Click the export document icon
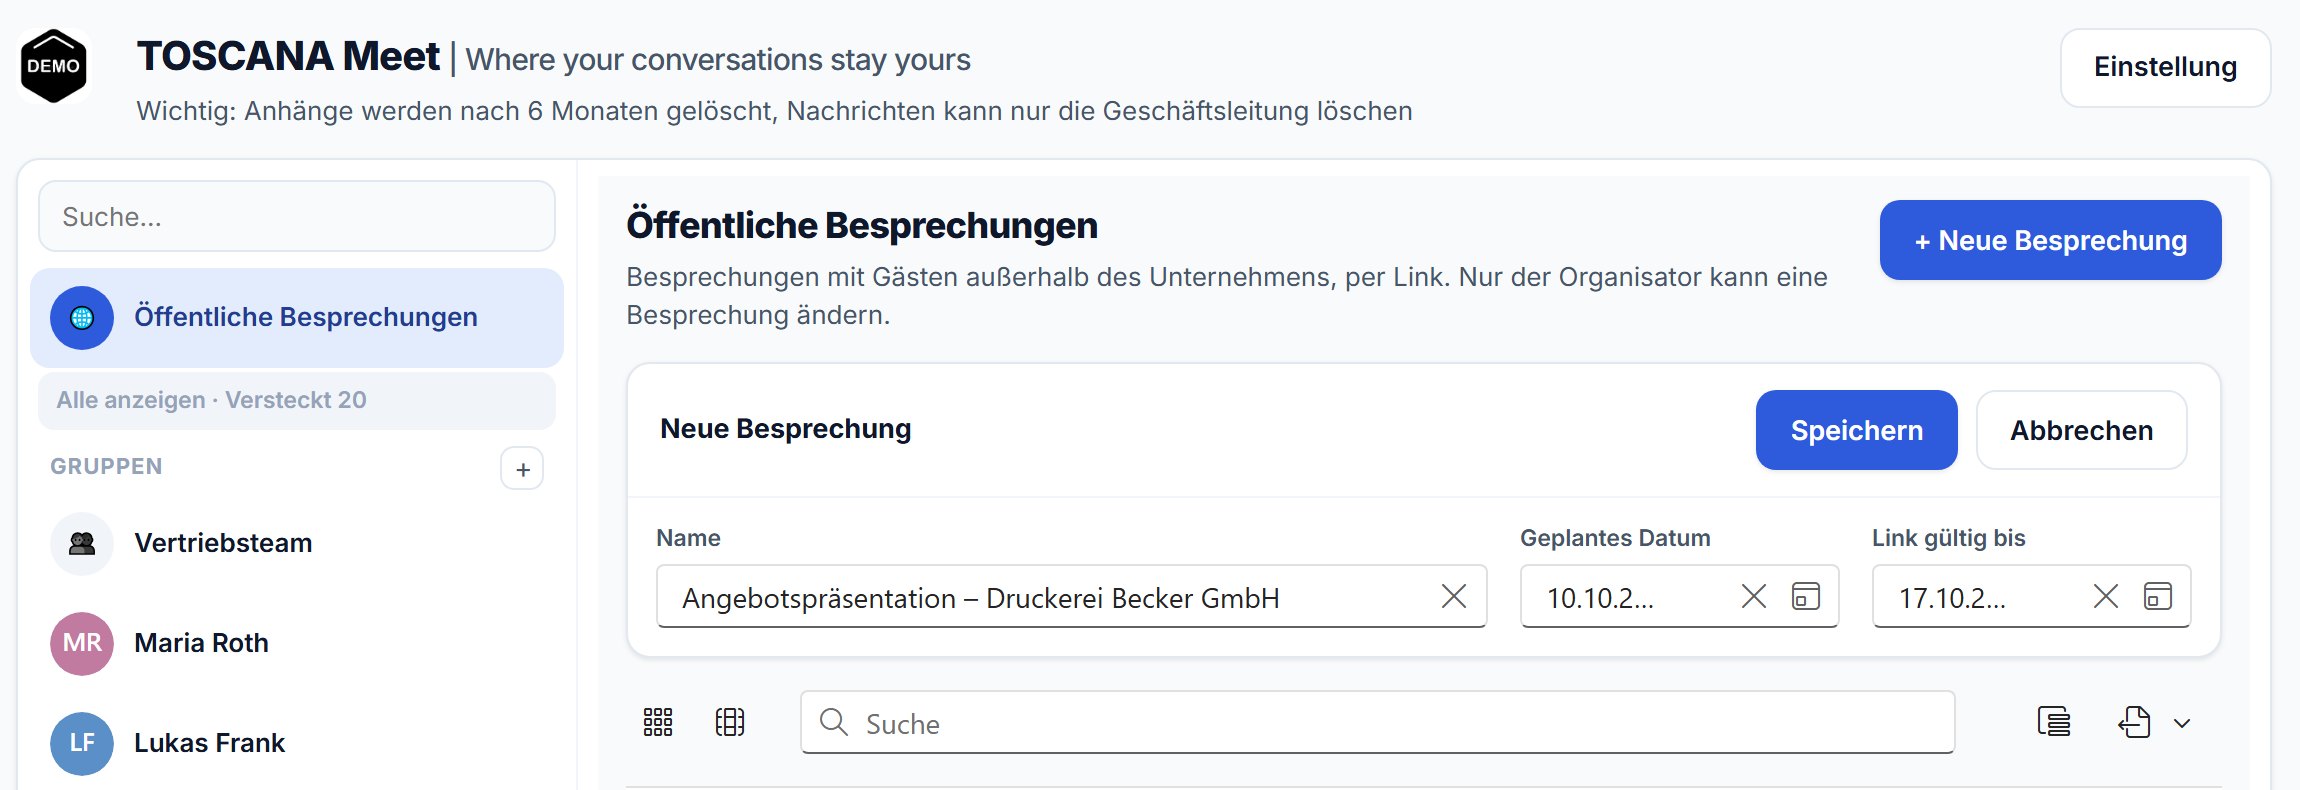 [x=2134, y=722]
